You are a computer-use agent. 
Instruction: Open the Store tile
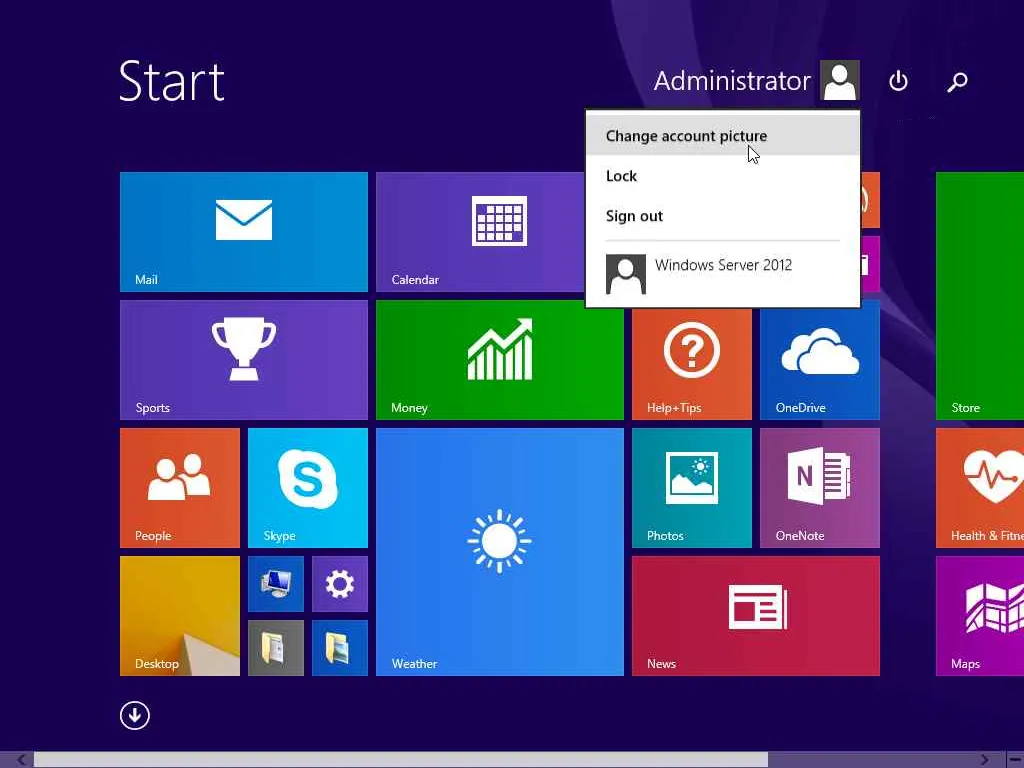click(980, 296)
